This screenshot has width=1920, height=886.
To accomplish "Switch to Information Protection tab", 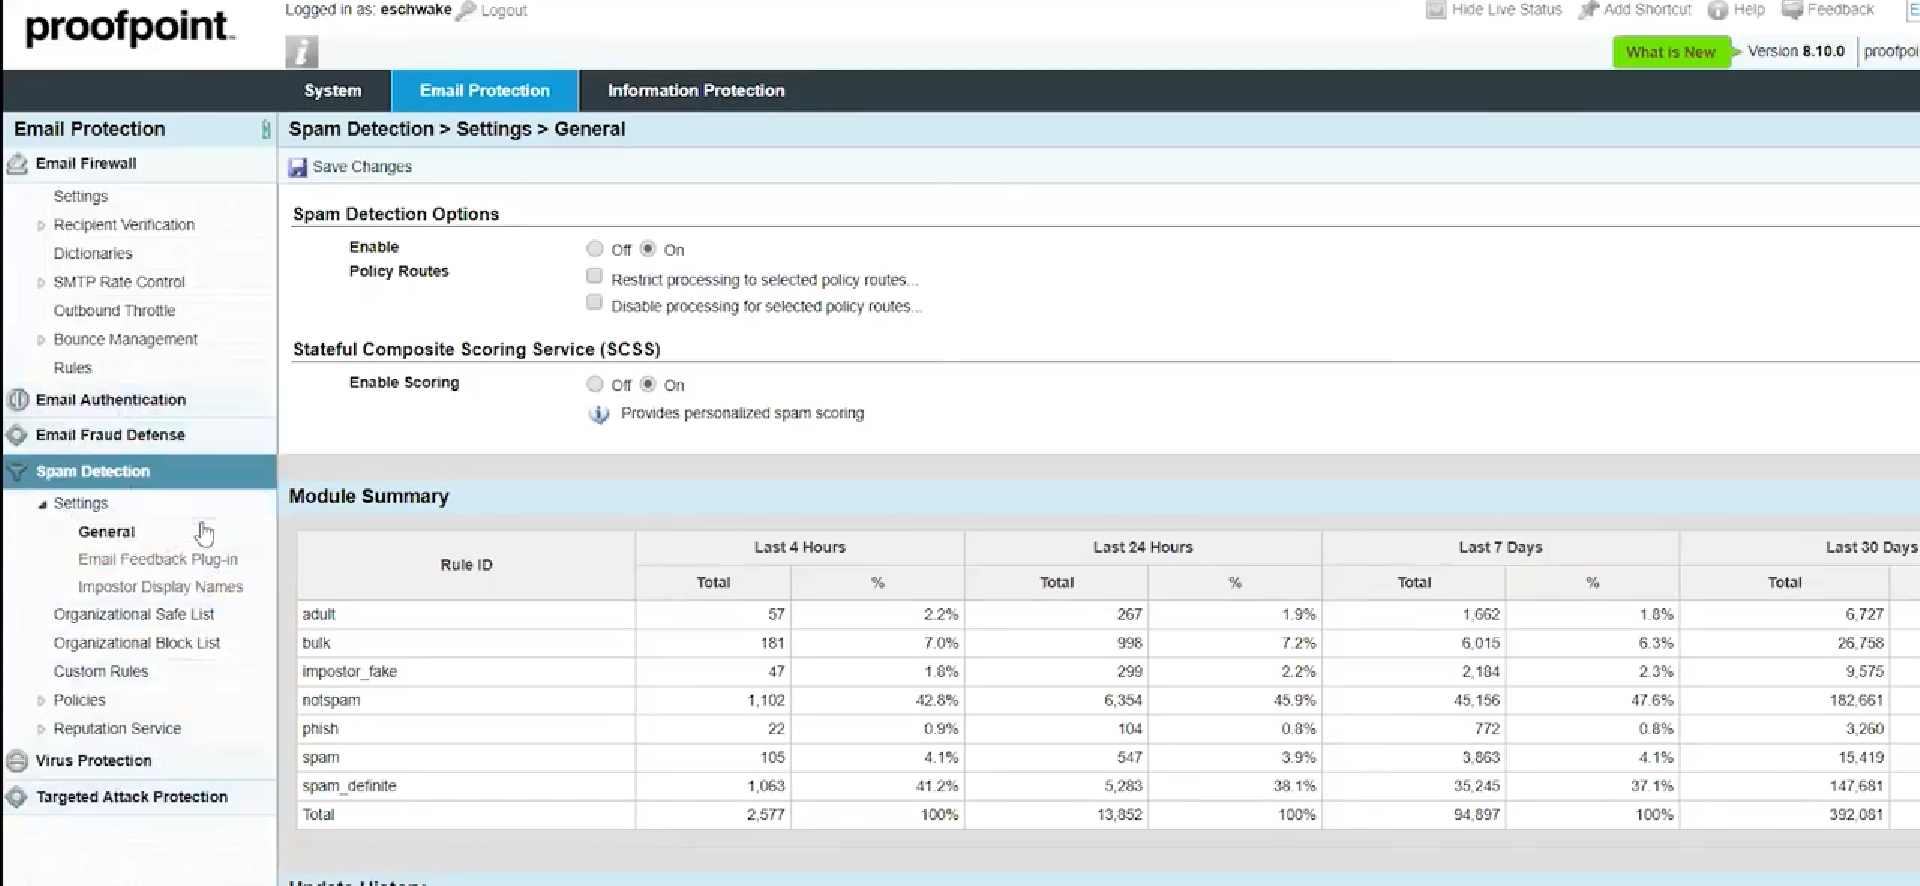I will click(x=696, y=91).
